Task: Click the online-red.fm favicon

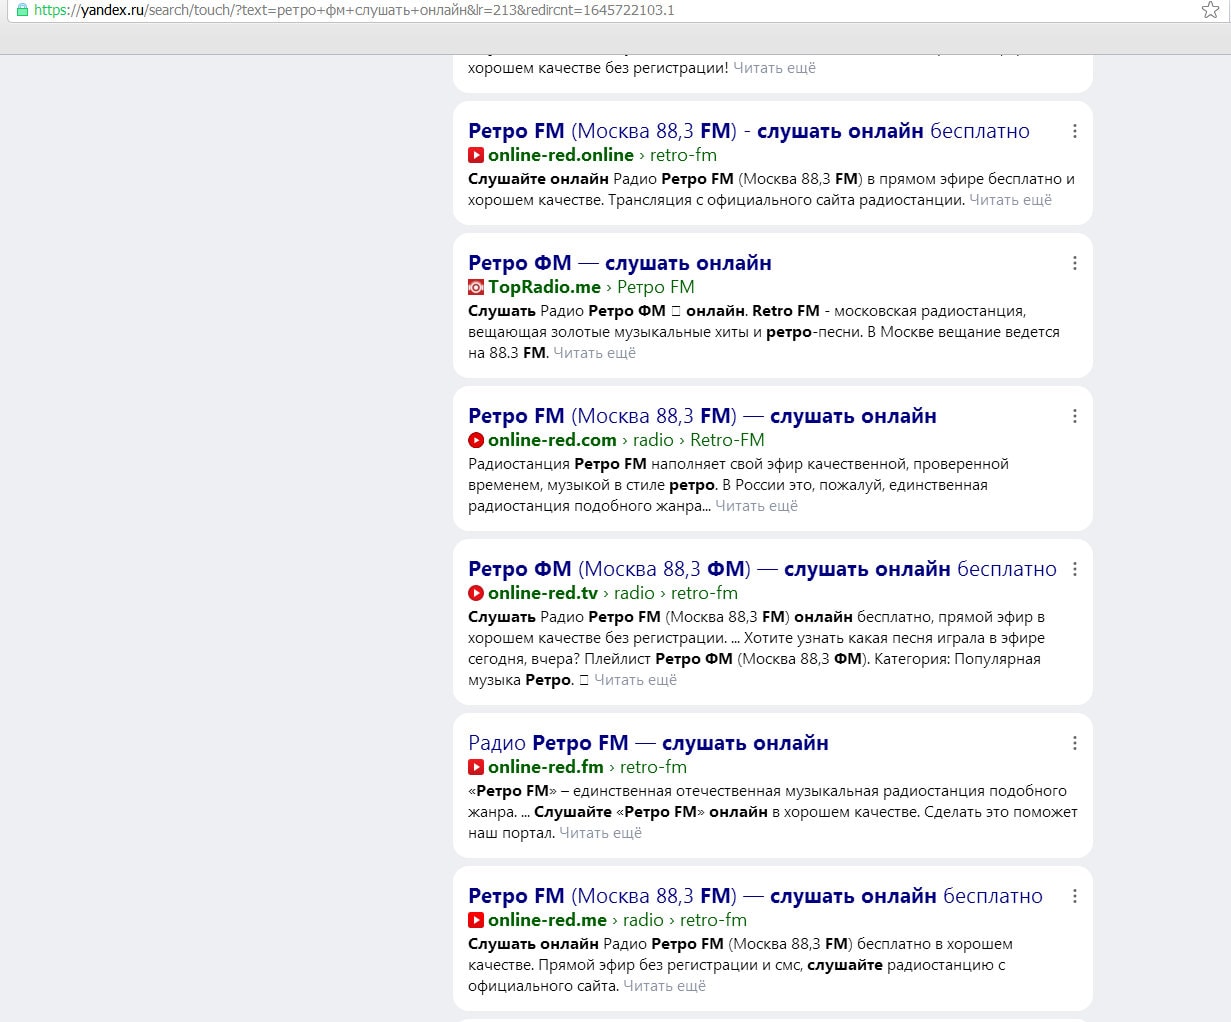Action: (476, 767)
